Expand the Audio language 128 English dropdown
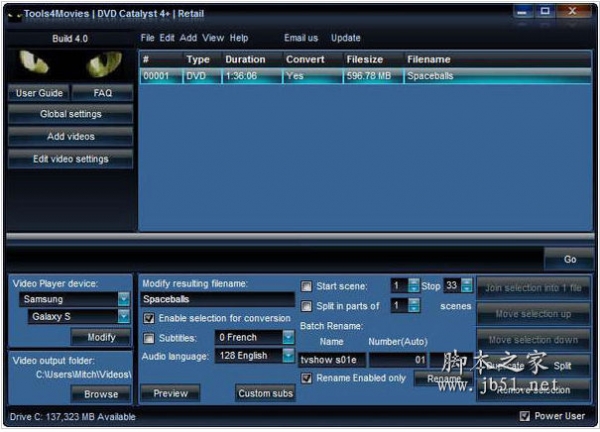Screen dimensions: 600x432 289,355
